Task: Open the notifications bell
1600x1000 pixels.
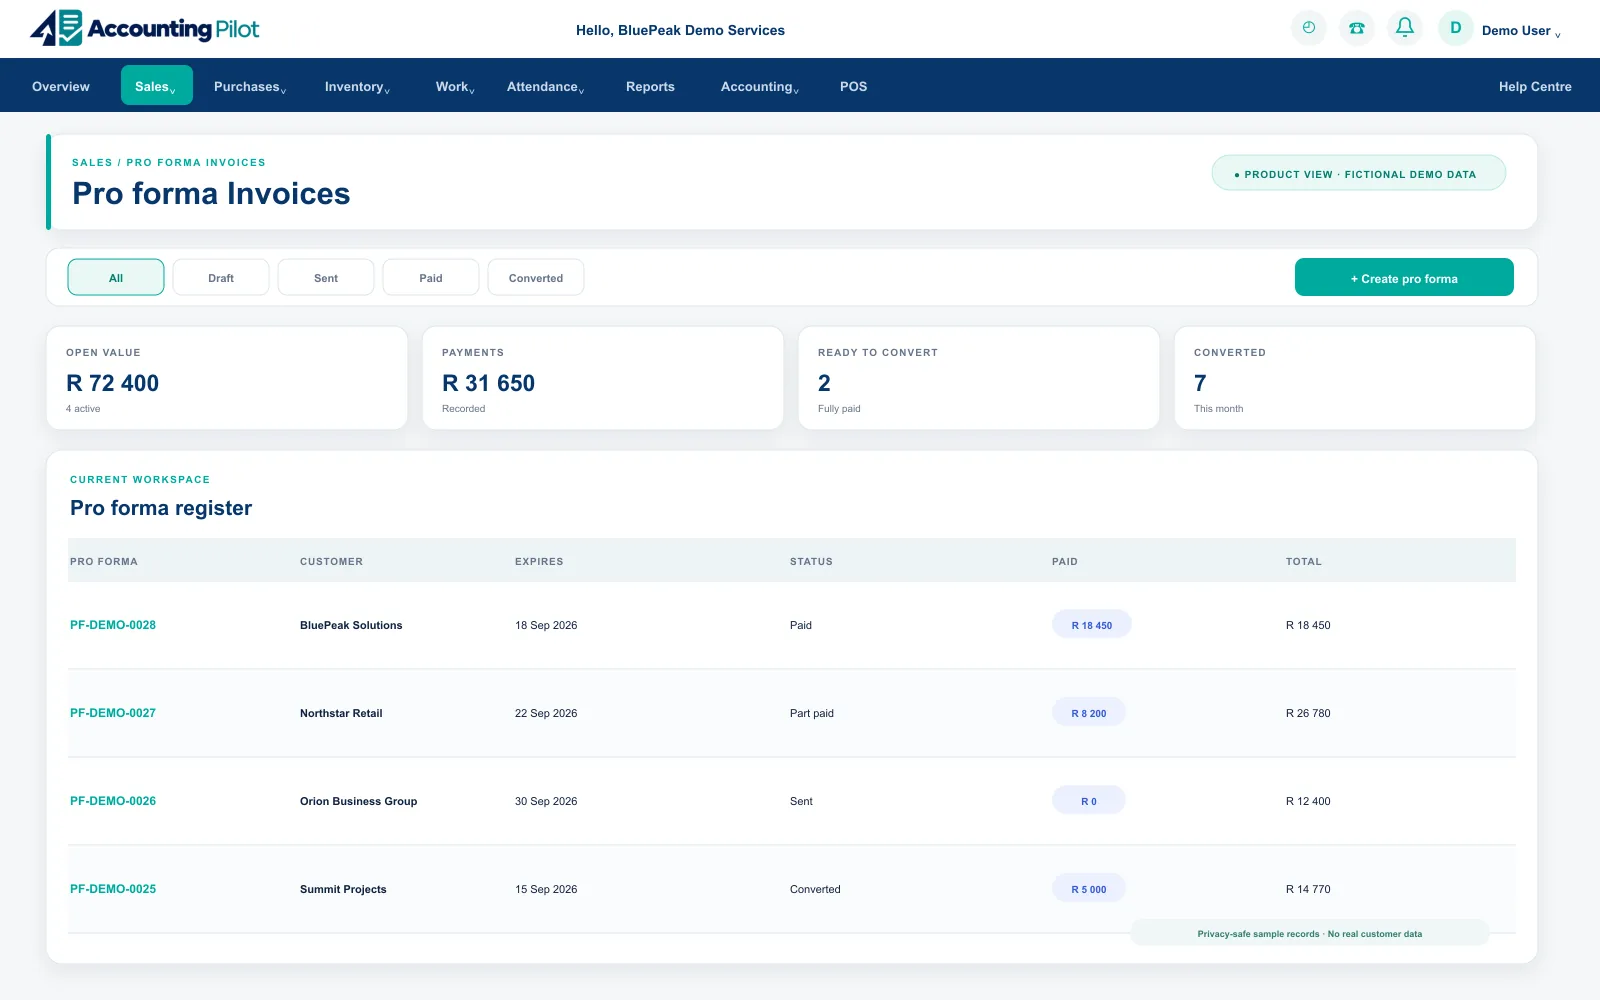Action: (x=1405, y=28)
